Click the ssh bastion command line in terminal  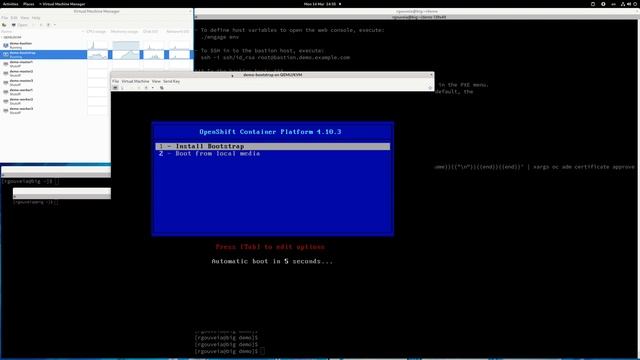275,58
